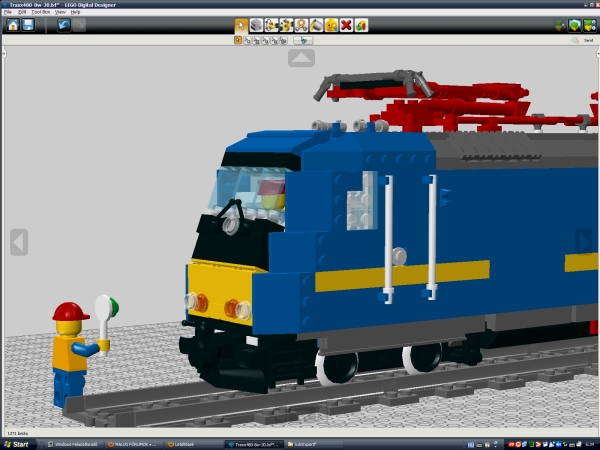This screenshot has height=450, width=600.
Task: Pick the Hinge Align tool
Action: (x=286, y=26)
